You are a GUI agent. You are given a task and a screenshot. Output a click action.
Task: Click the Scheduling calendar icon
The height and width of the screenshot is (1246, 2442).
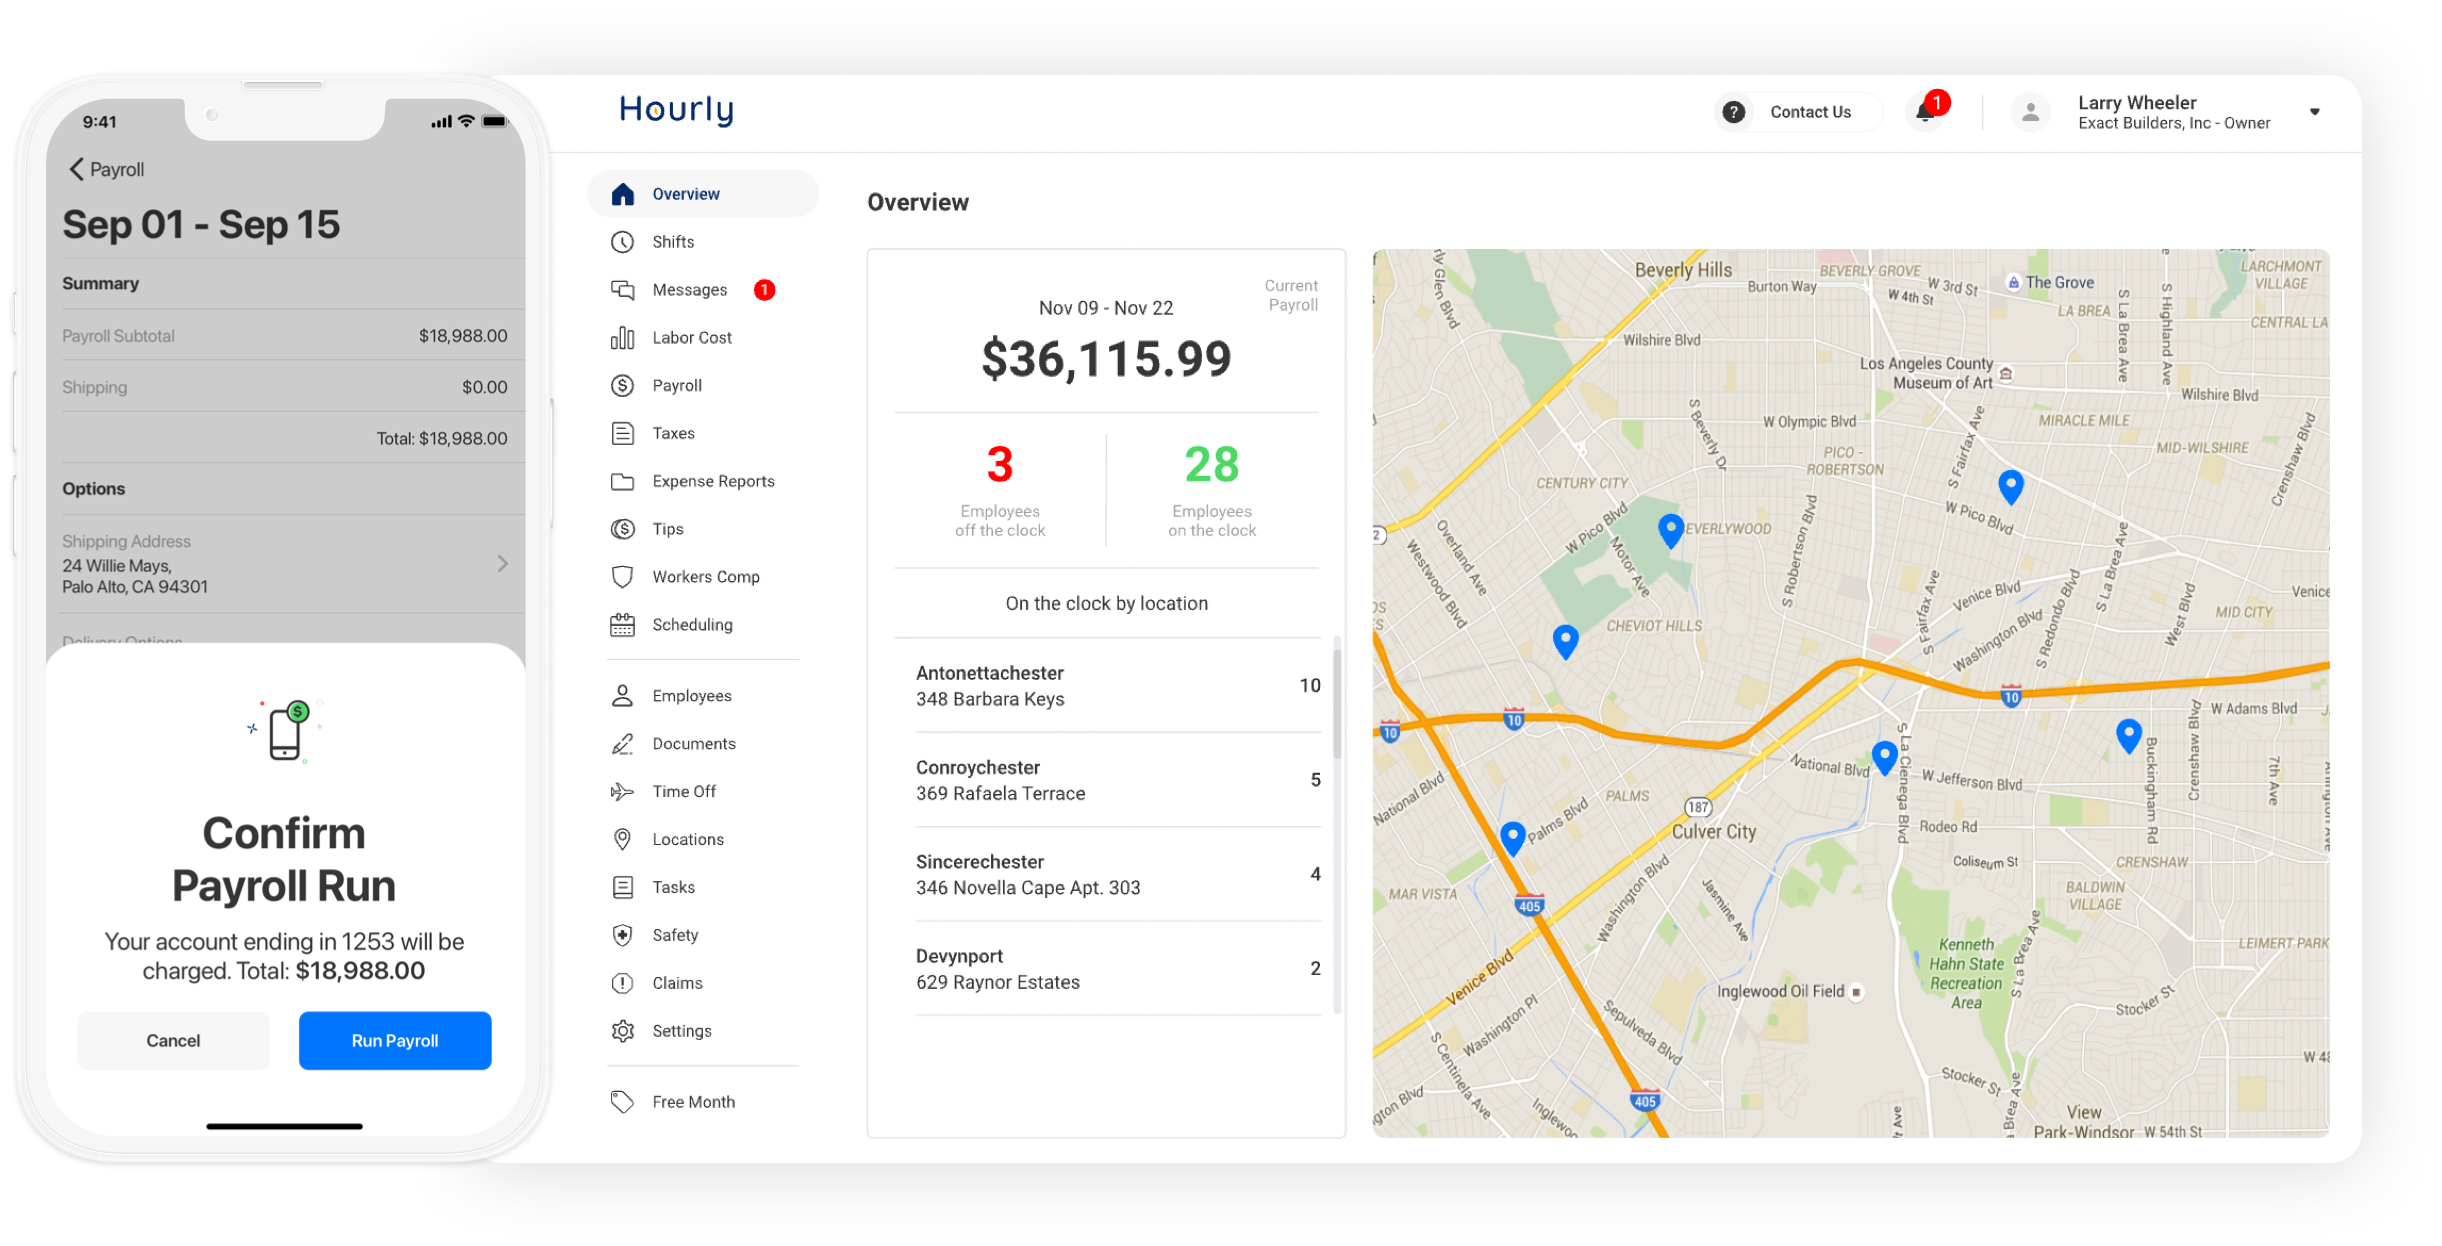click(622, 625)
